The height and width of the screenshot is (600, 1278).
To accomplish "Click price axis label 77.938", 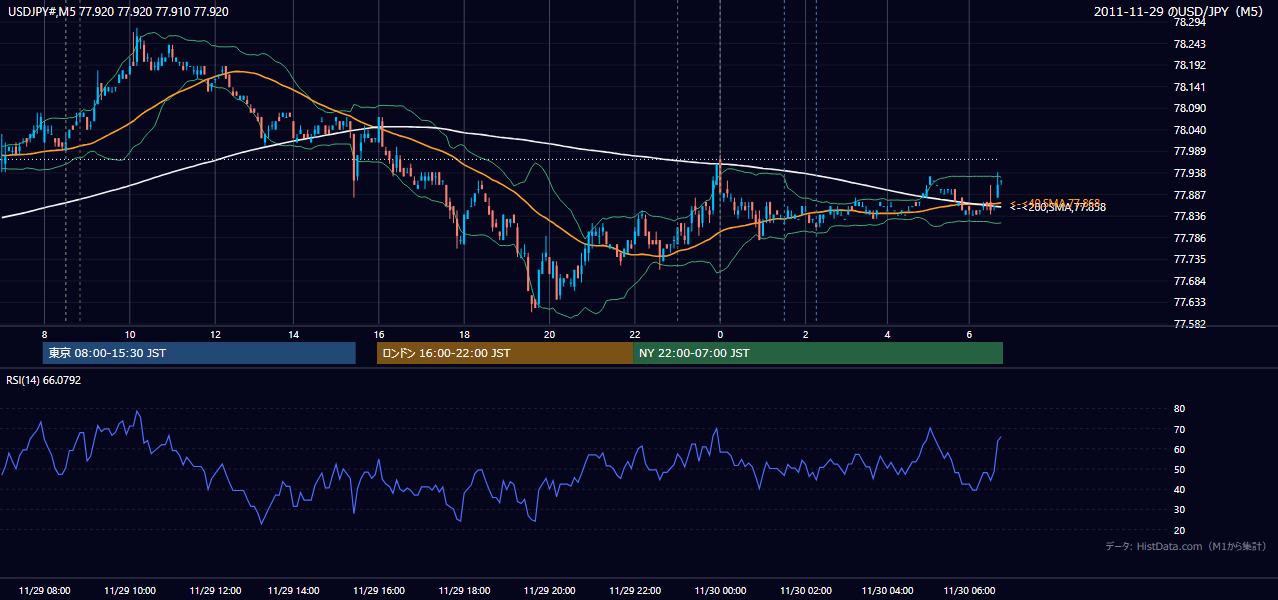I will pyautogui.click(x=1190, y=173).
